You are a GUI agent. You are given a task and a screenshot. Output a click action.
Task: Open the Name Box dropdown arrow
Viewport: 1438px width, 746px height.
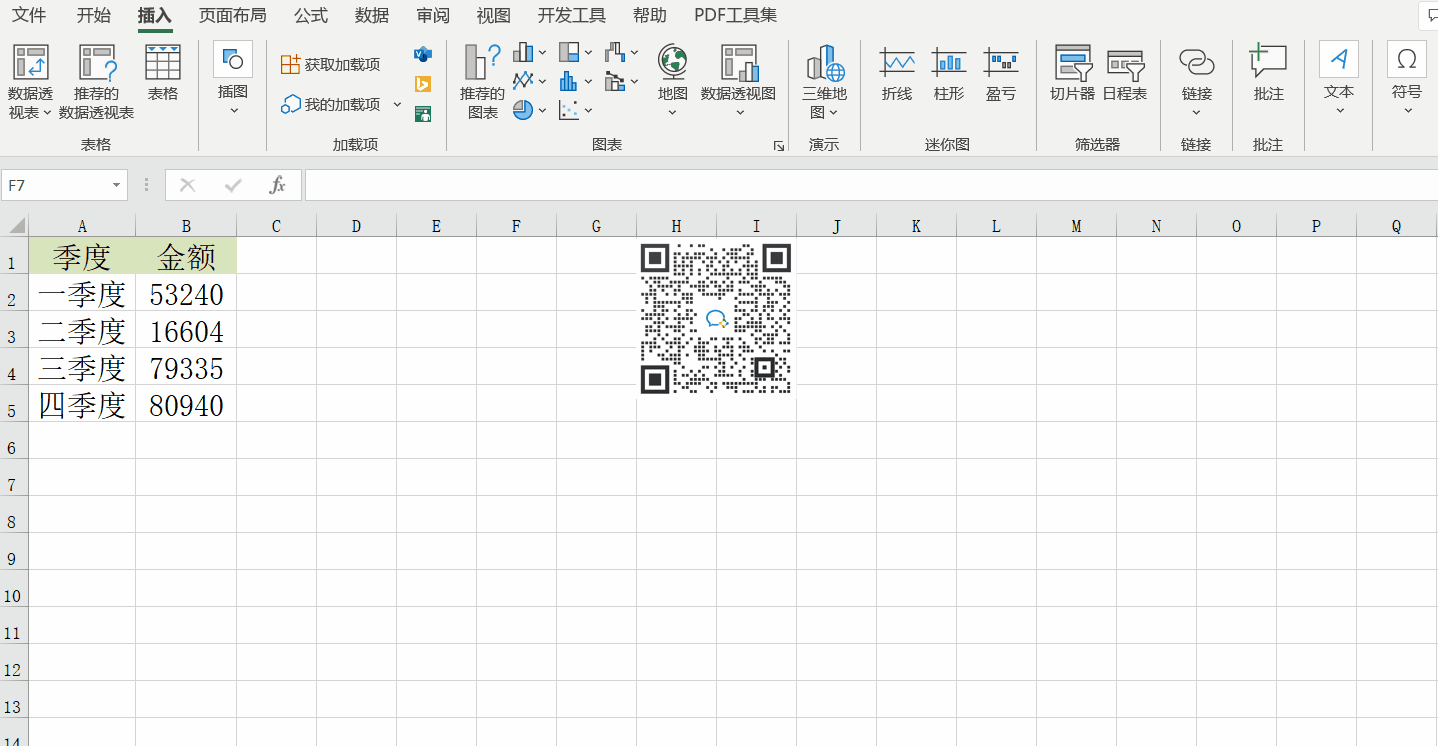(117, 185)
